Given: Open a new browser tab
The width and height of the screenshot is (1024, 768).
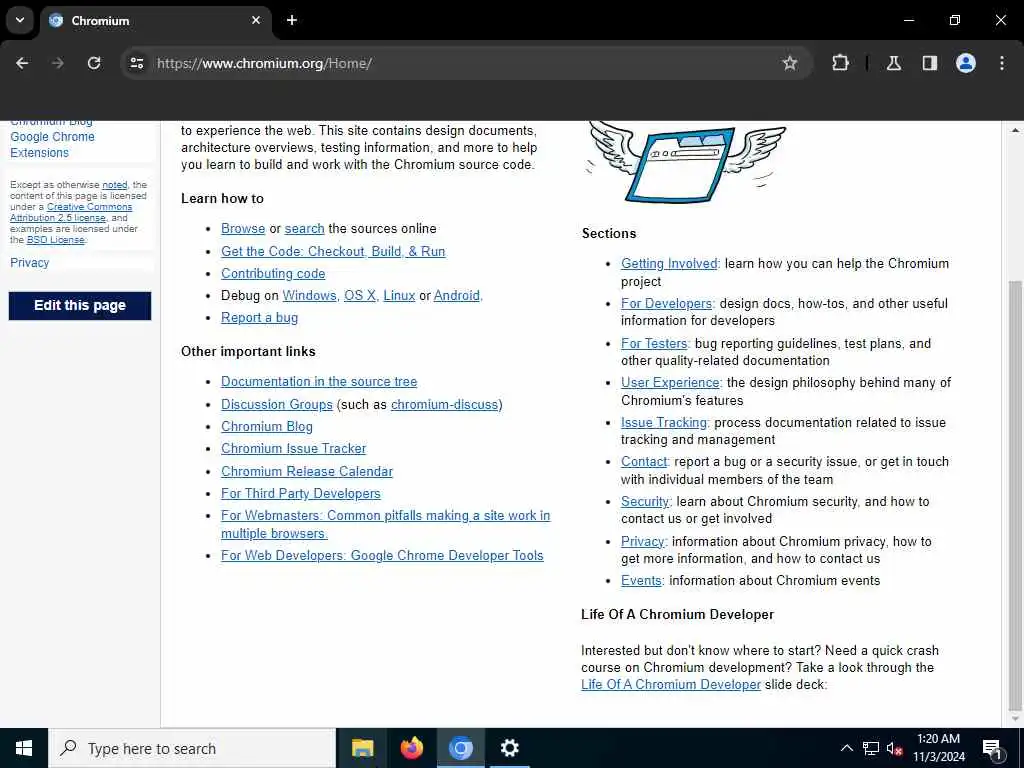Looking at the screenshot, I should [292, 20].
